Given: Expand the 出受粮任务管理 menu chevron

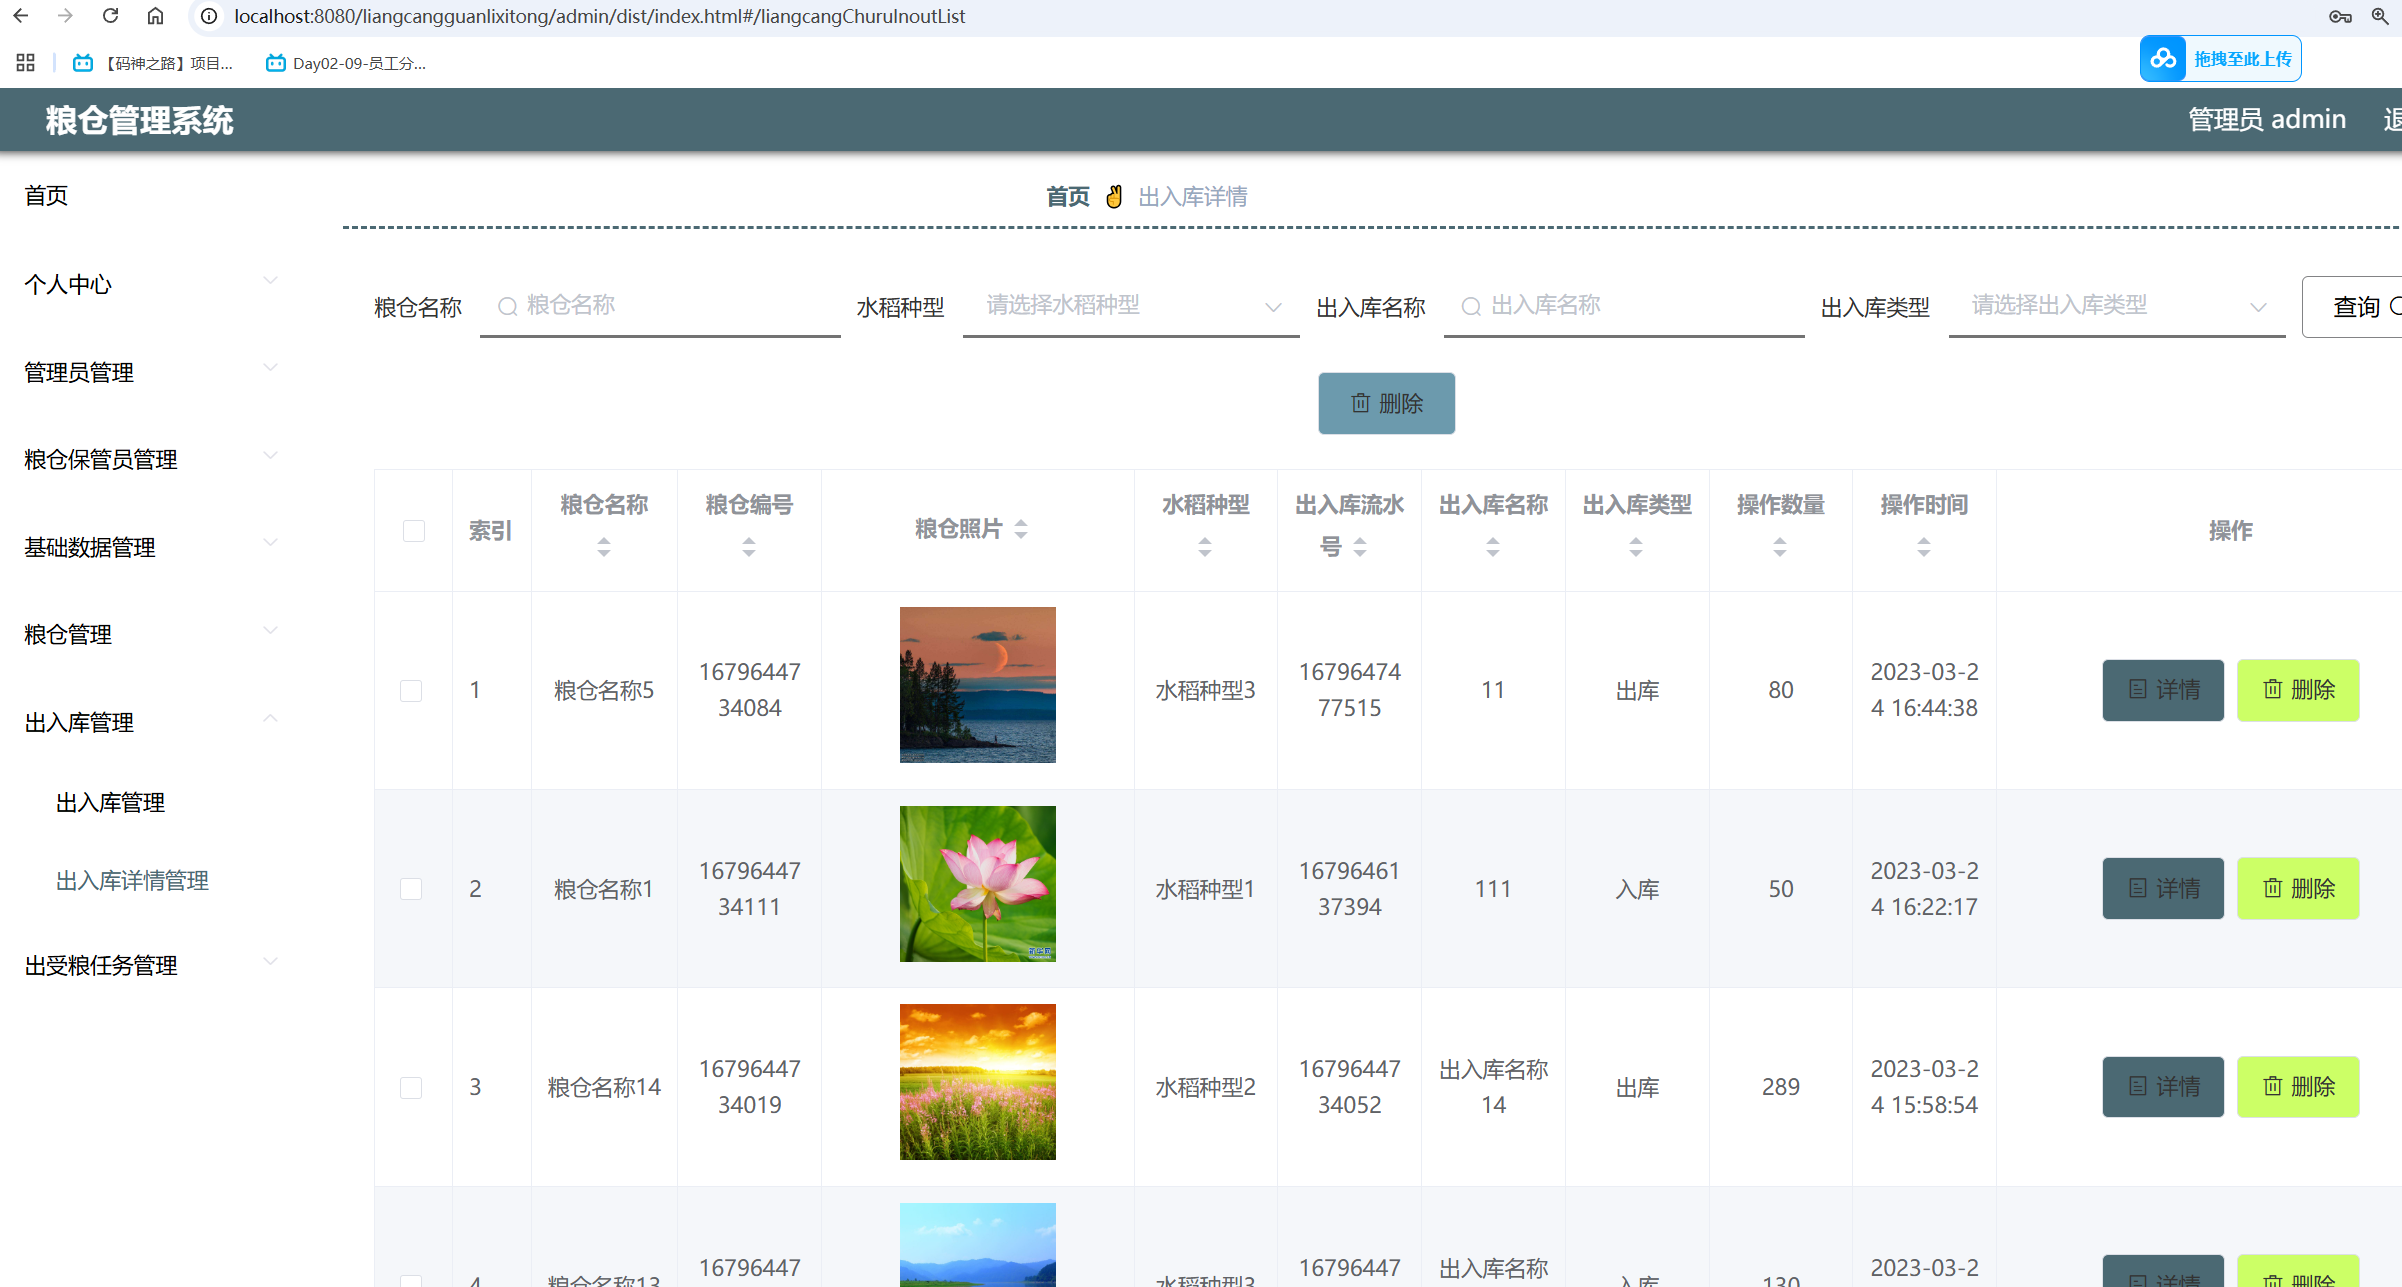Looking at the screenshot, I should 270,961.
